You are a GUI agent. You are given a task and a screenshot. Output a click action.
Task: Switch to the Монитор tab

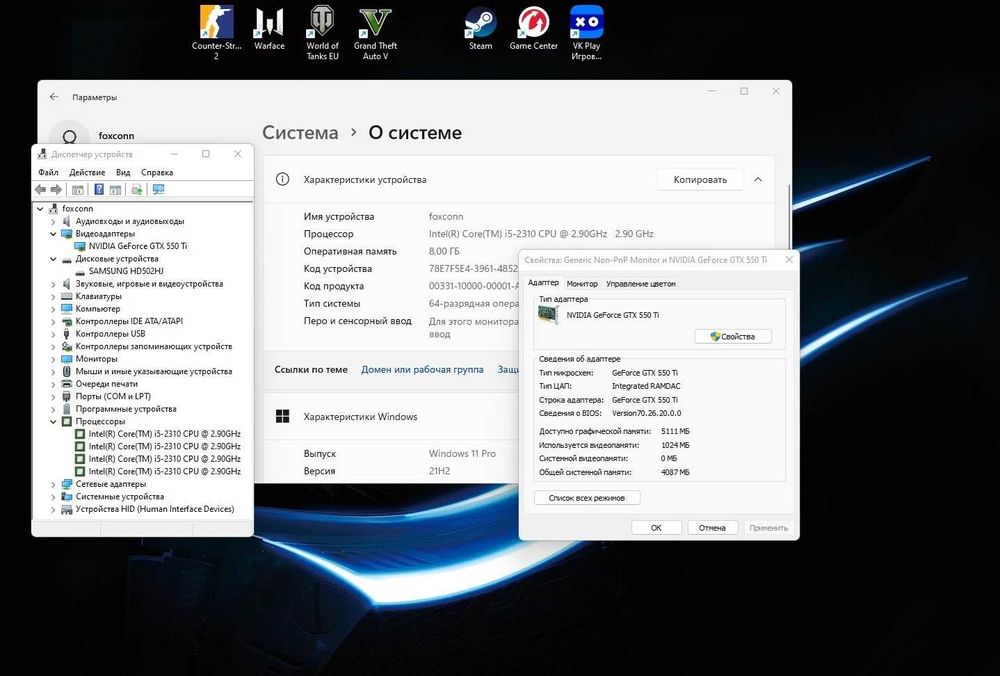click(x=582, y=284)
